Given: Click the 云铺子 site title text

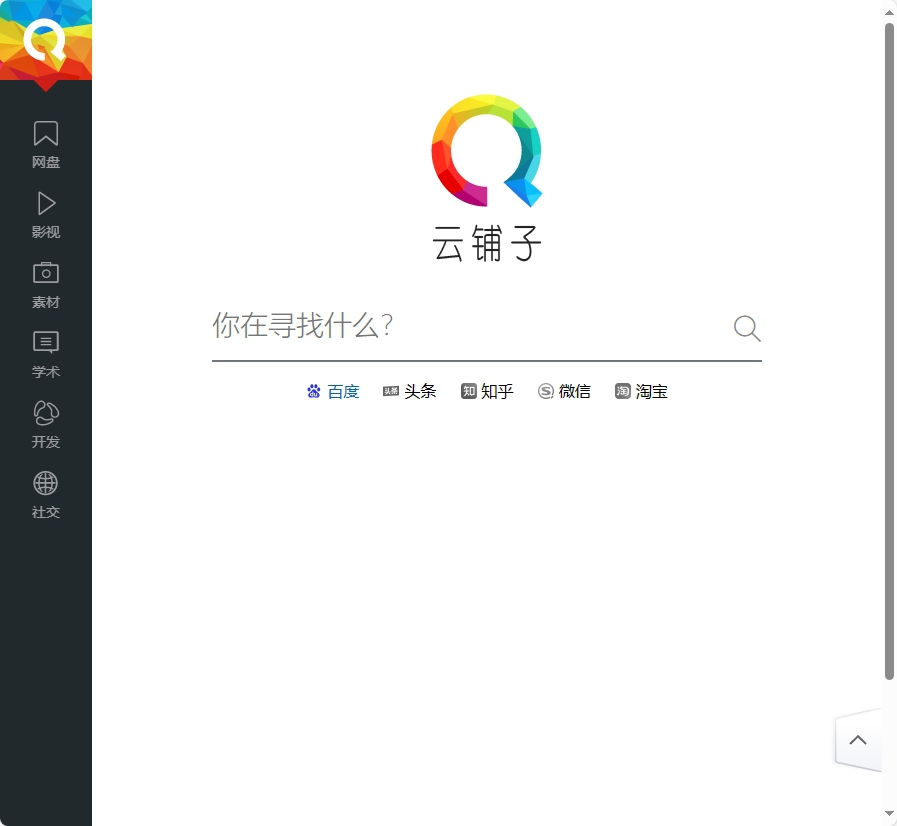Looking at the screenshot, I should (487, 244).
